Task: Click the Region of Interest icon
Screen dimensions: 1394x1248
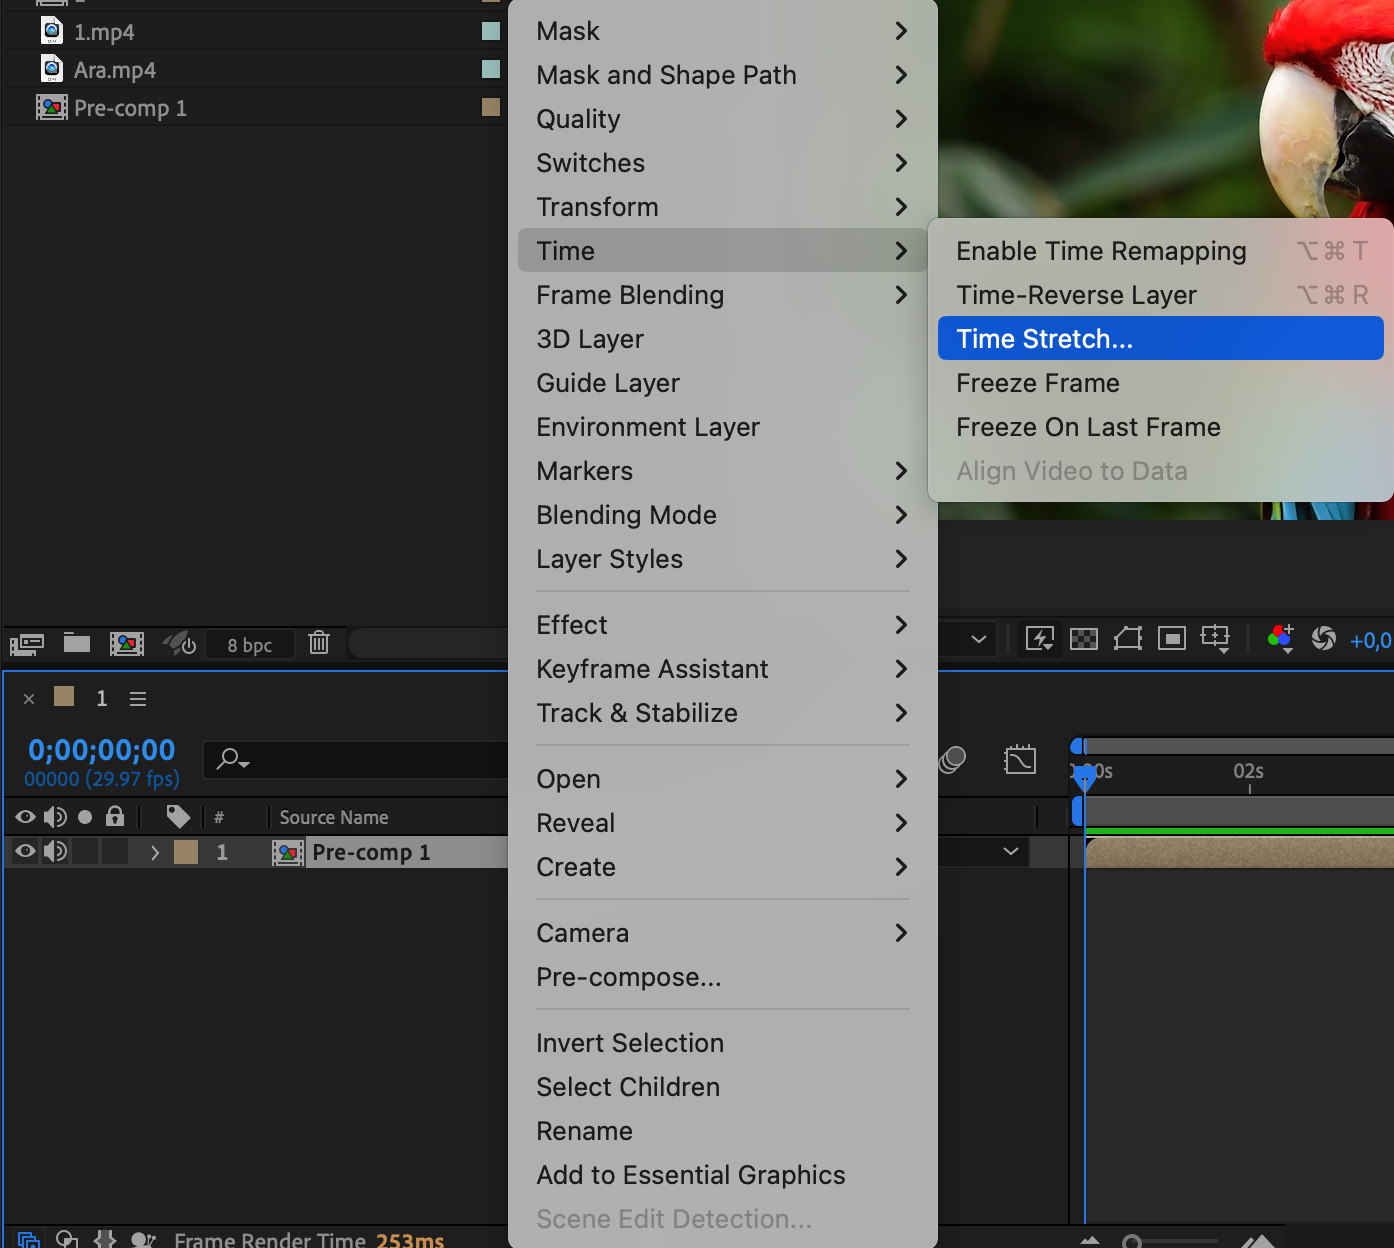Action: (x=1172, y=639)
